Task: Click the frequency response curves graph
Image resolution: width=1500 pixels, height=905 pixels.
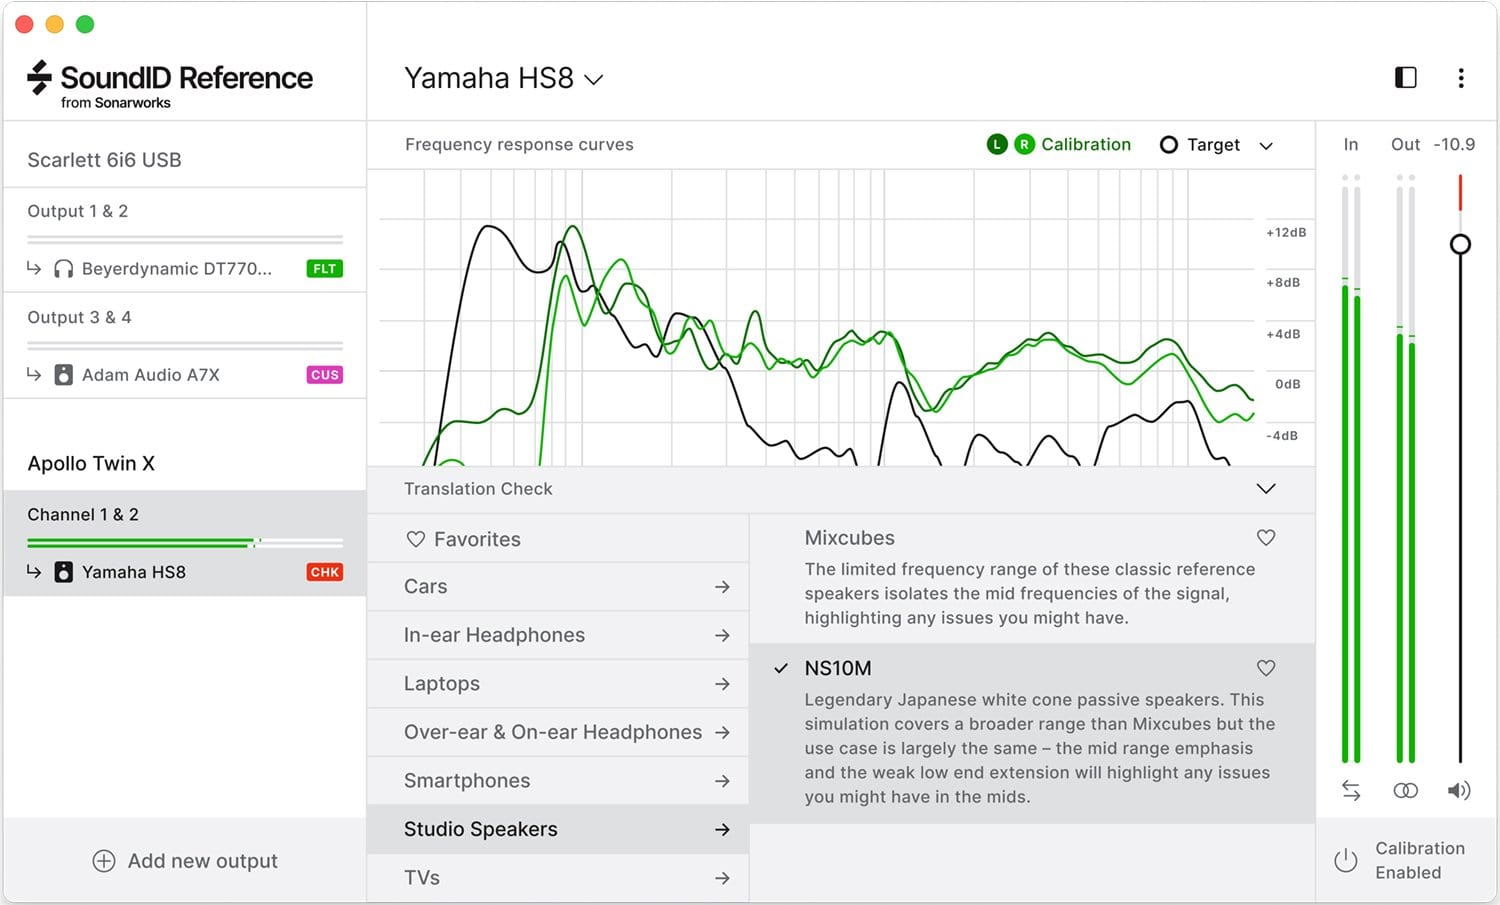Action: [816, 318]
